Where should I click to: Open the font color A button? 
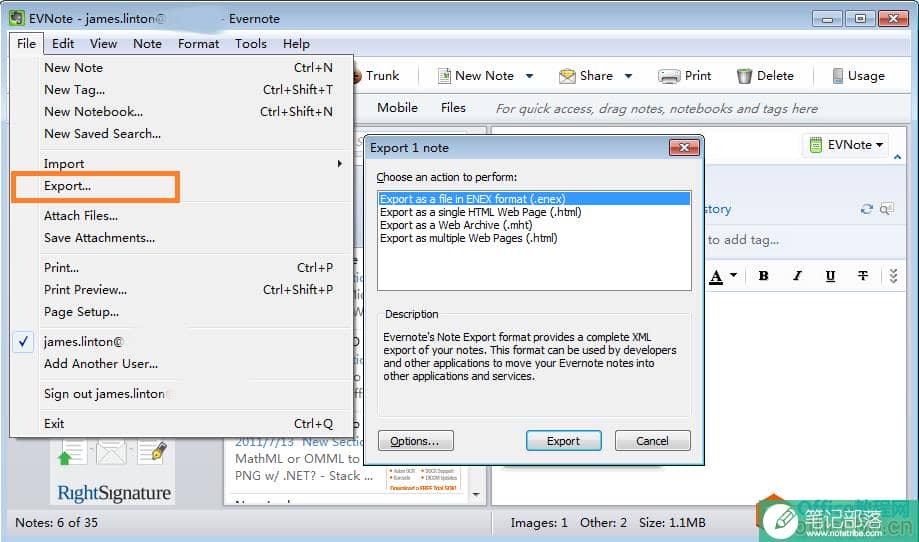click(x=716, y=276)
